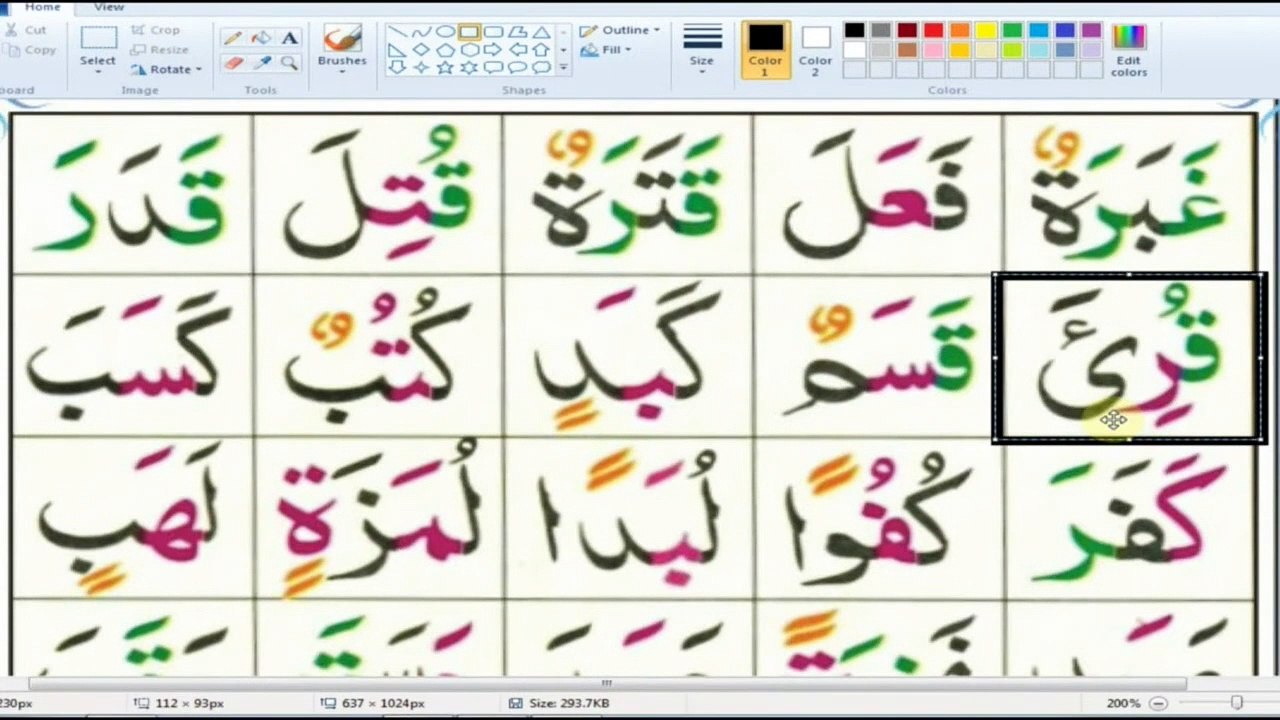1280x720 pixels.
Task: Choose the Hexagon shape
Action: pos(469,49)
